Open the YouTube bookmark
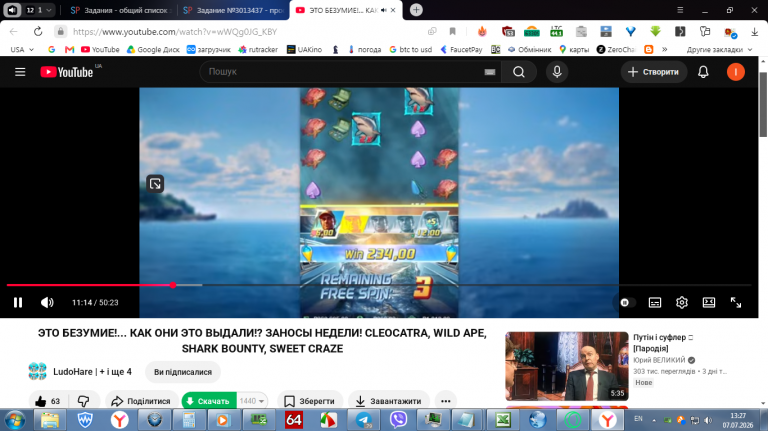Viewport: 768px width, 431px height. (100, 49)
